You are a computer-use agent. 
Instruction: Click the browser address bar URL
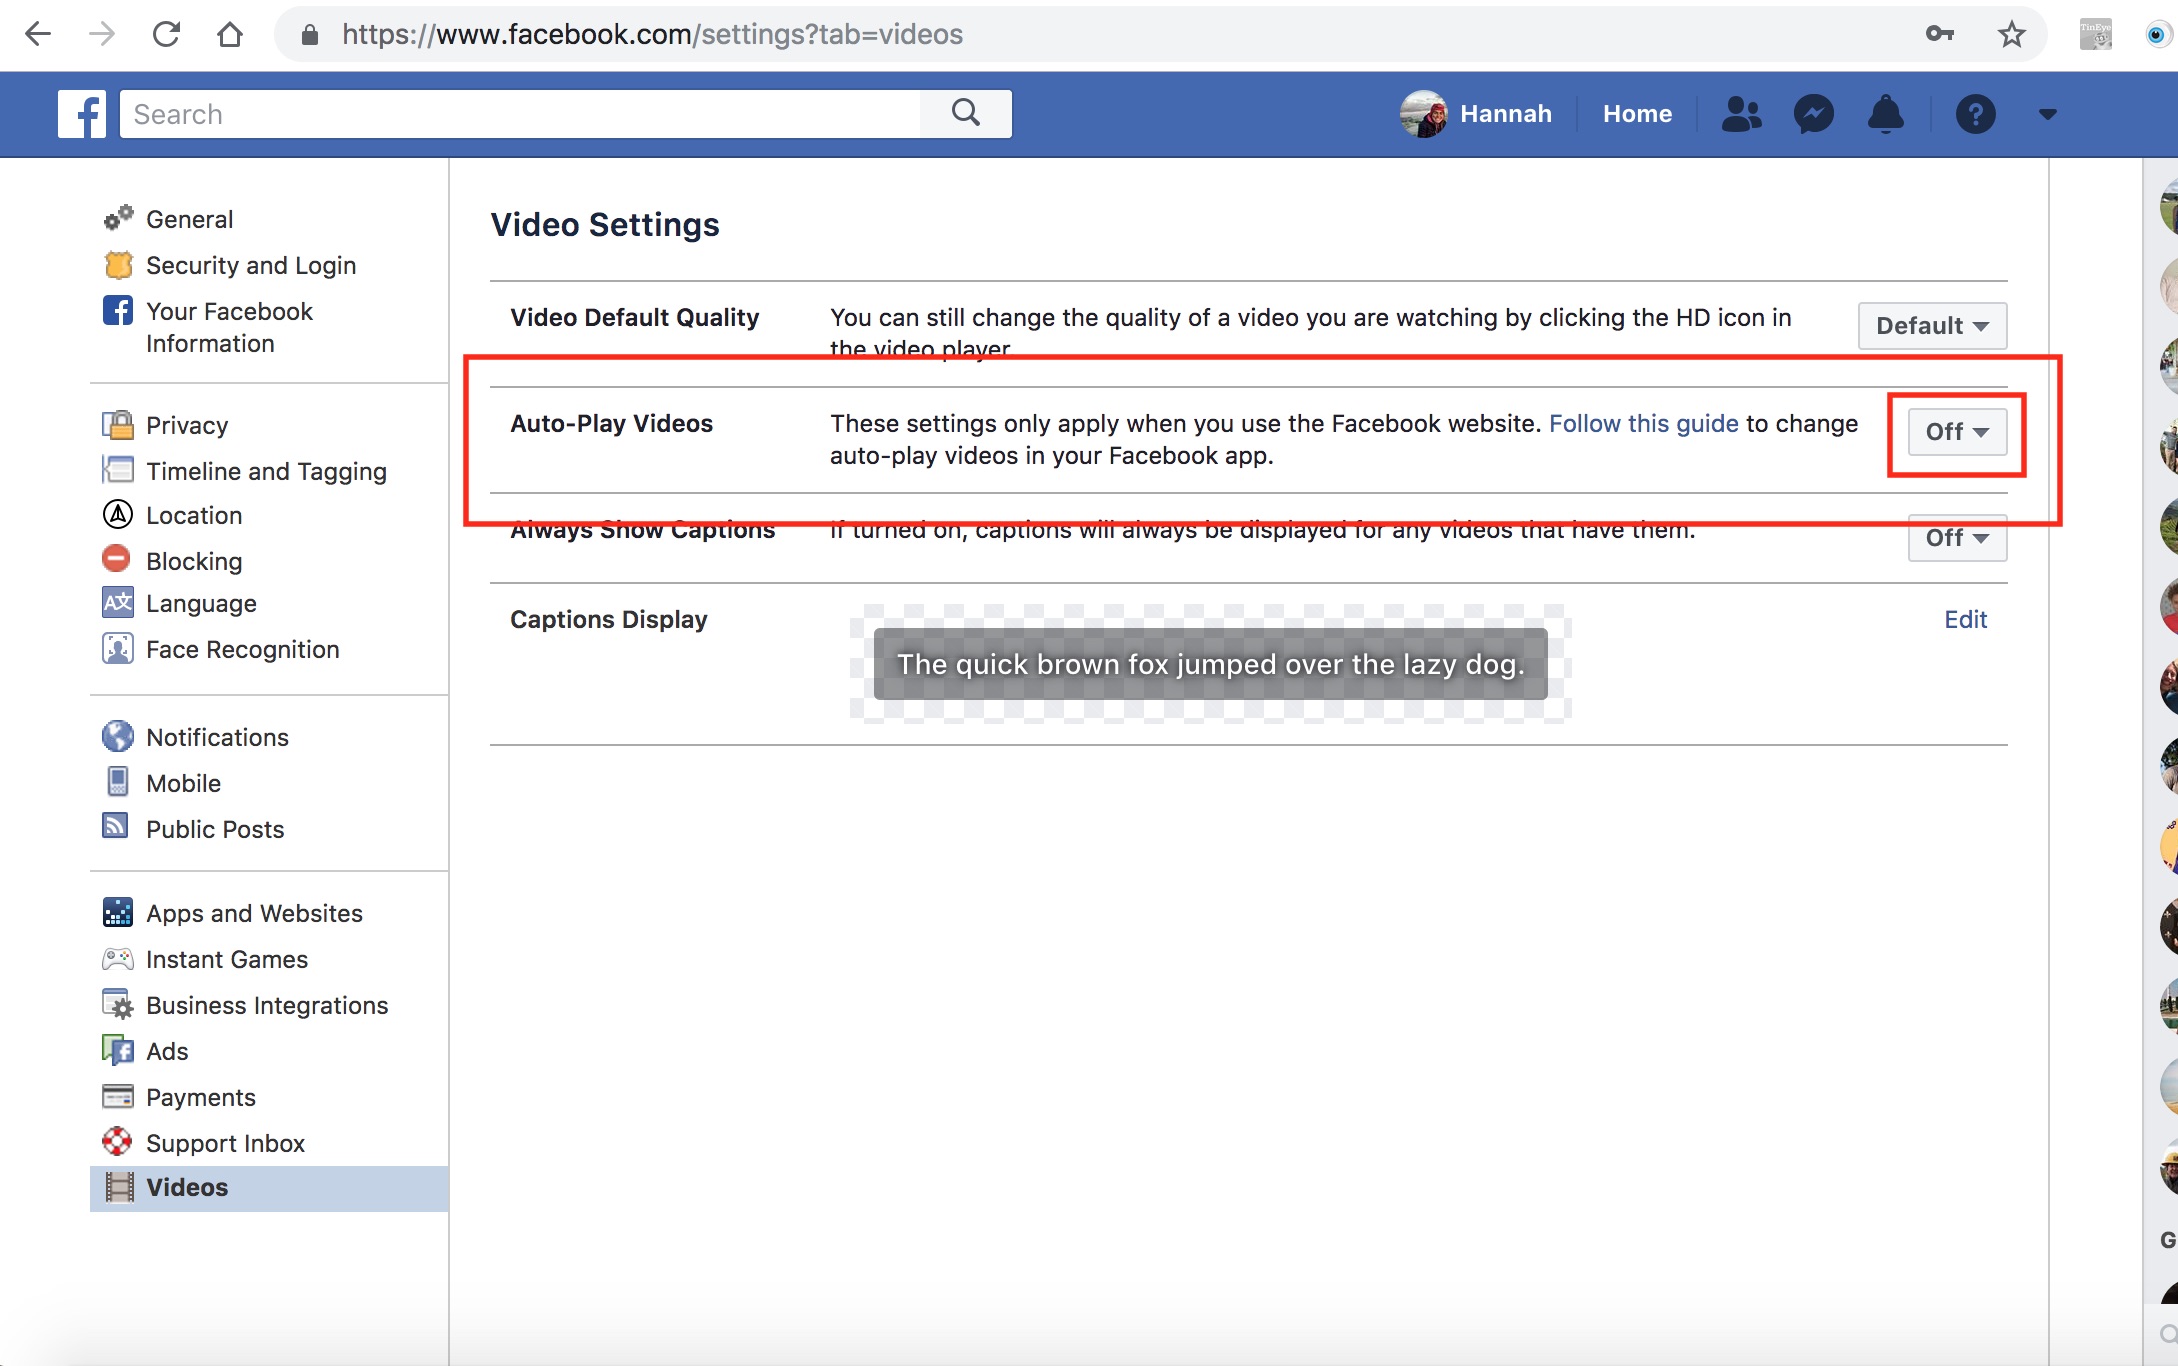click(652, 35)
